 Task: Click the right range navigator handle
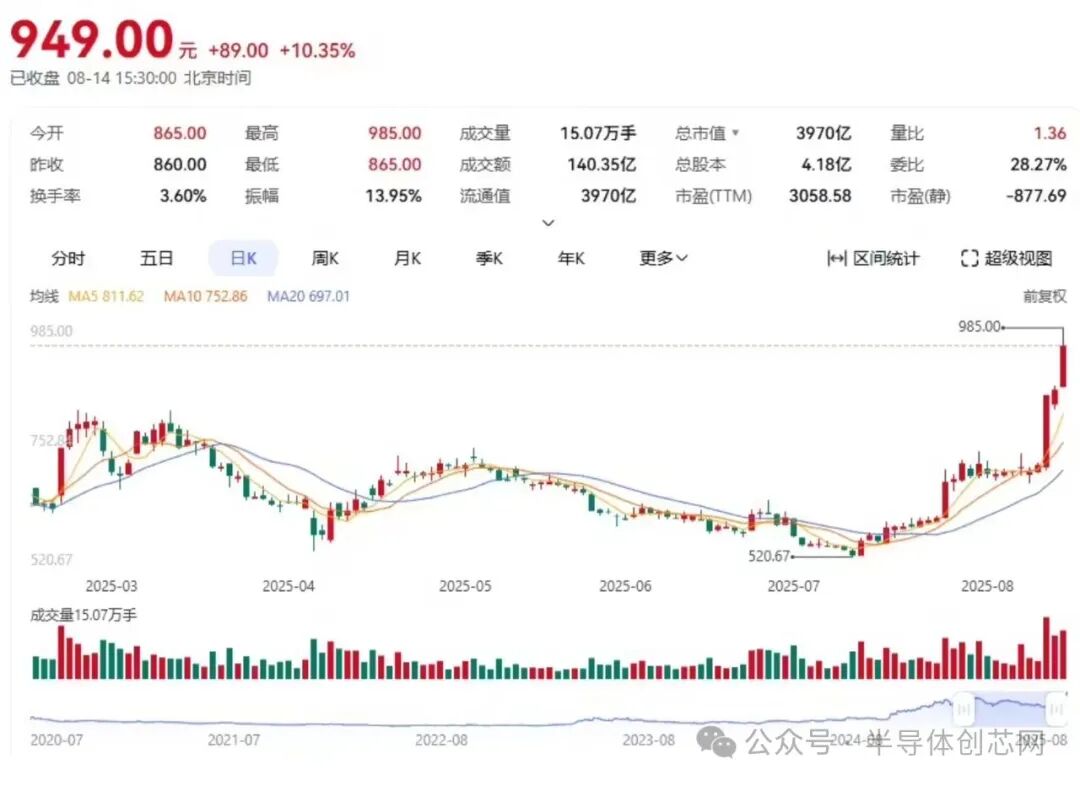(x=1055, y=708)
